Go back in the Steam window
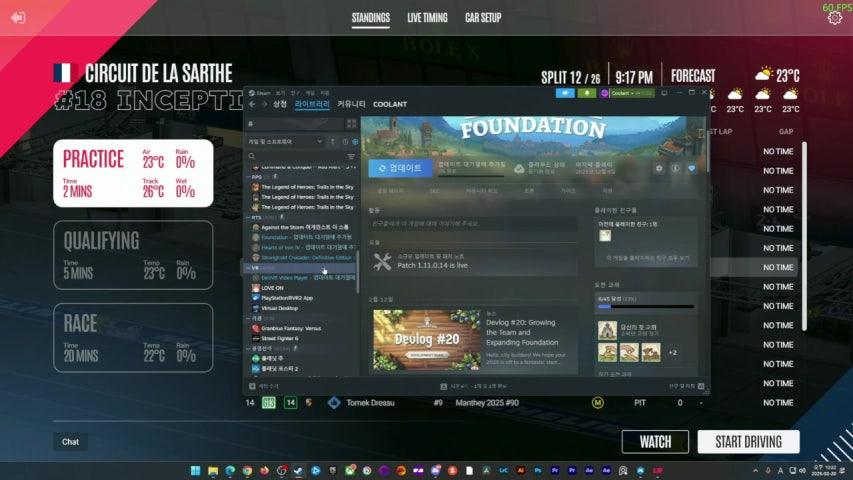 [x=252, y=104]
